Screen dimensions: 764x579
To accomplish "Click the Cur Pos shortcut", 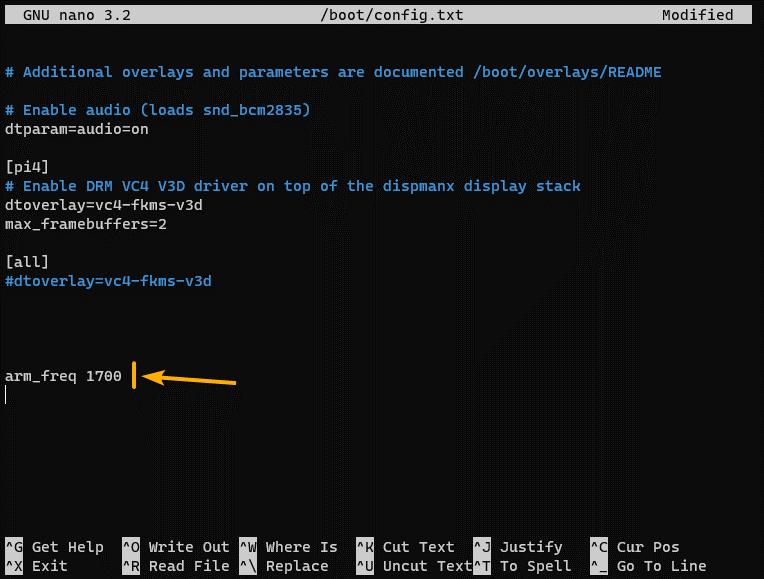I will (647, 547).
